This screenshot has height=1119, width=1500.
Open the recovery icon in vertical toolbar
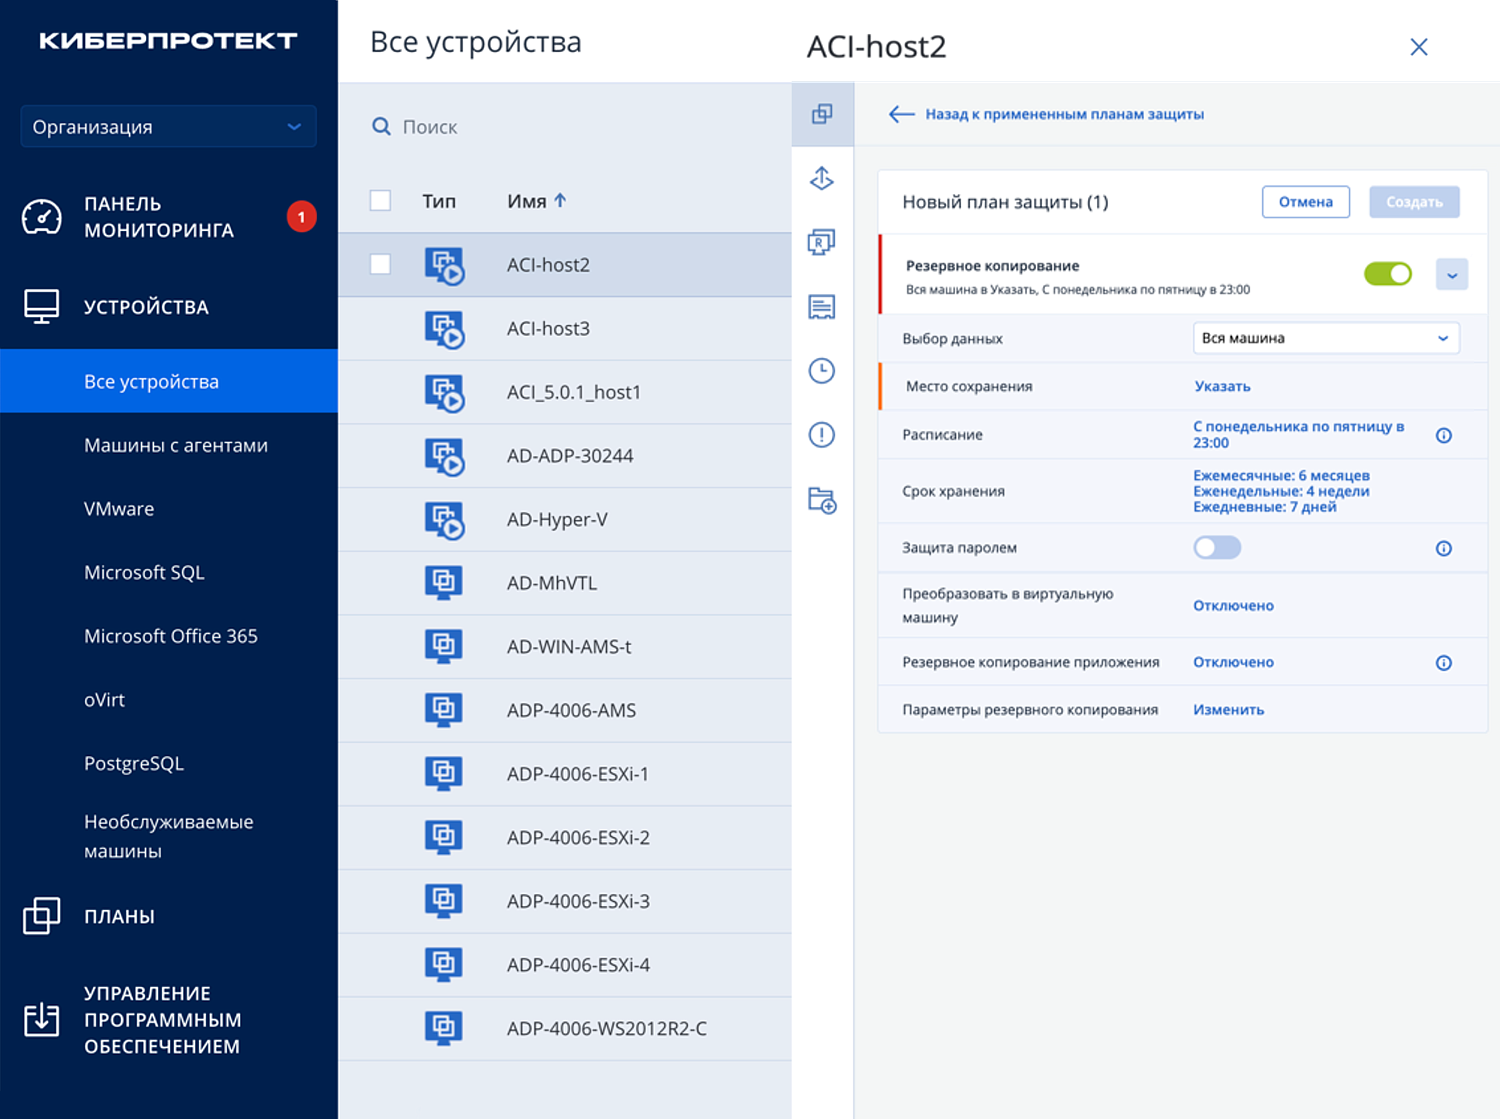click(x=822, y=242)
